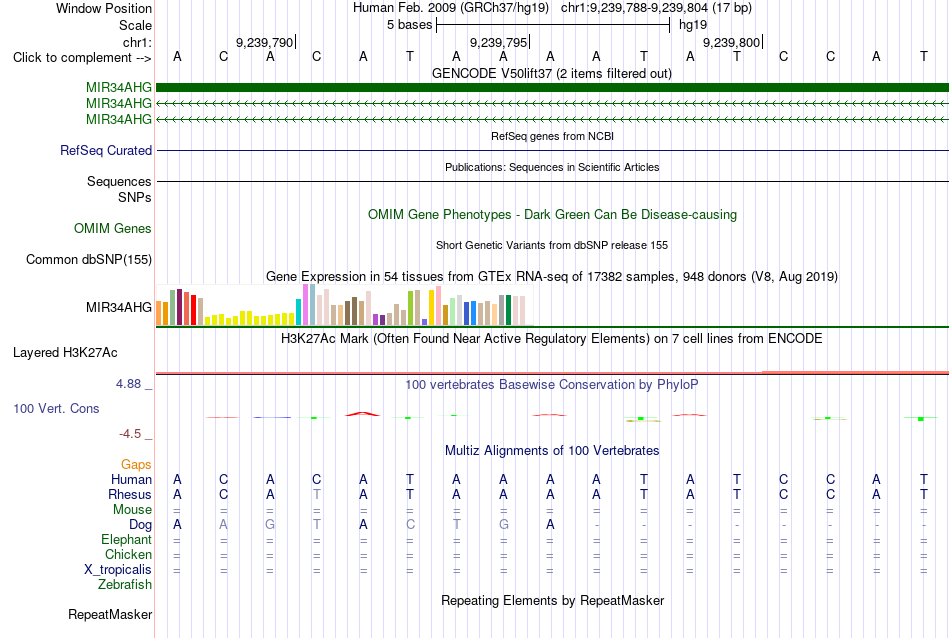
Task: Open 'Short Genetic Variants from dbSNP release 155'
Action: (552, 245)
